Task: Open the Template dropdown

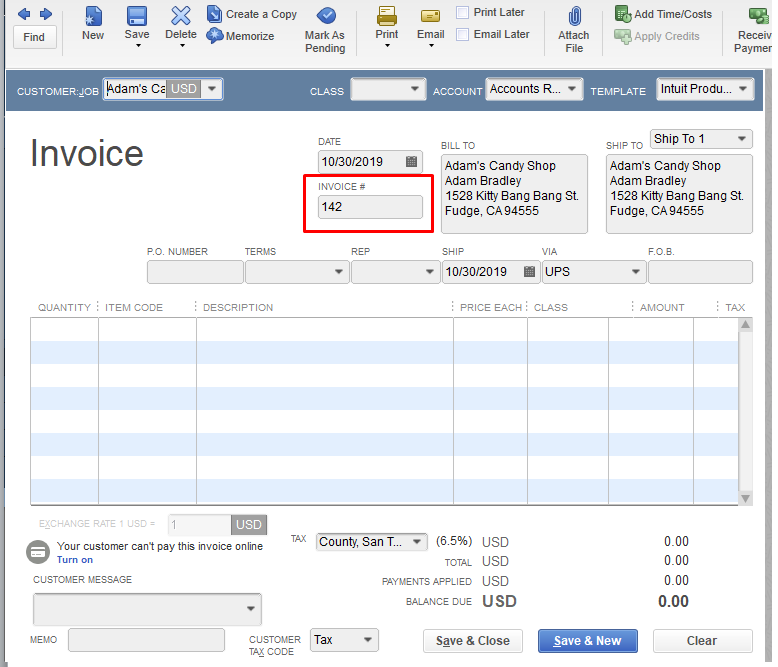Action: point(743,89)
